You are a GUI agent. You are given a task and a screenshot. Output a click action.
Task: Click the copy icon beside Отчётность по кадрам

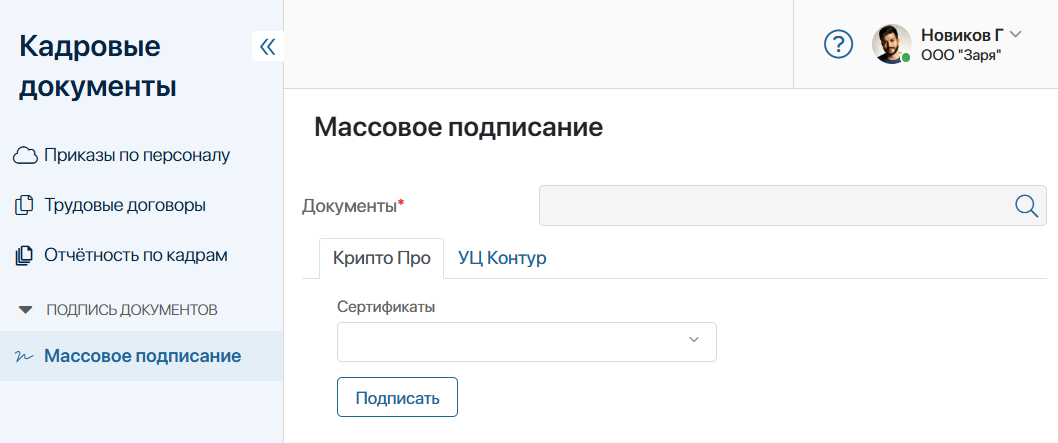(24, 256)
